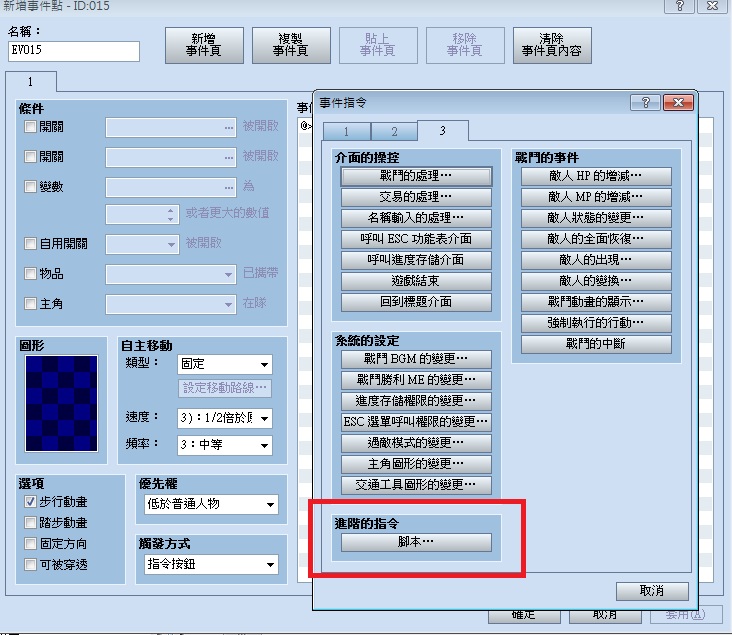Image resolution: width=732 pixels, height=635 pixels.
Task: Click the help icon in 事件指令 dialog
Action: pyautogui.click(x=645, y=102)
